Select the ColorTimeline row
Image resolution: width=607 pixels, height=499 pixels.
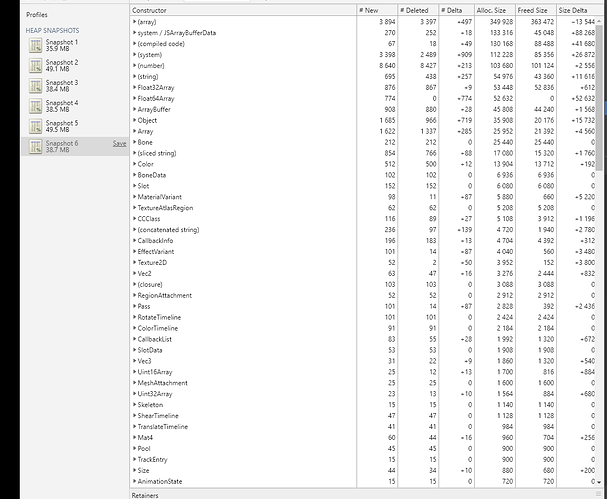[363, 328]
